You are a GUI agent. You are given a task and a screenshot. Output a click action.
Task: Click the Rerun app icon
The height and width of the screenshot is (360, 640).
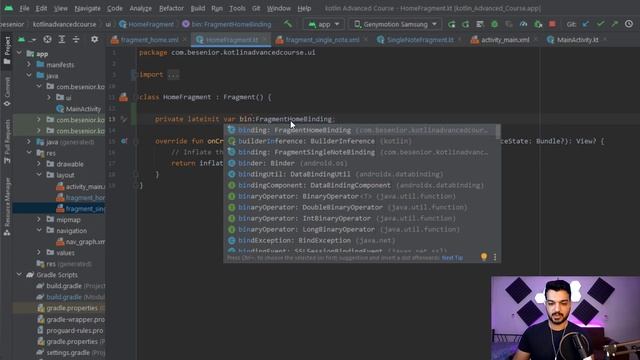(451, 24)
